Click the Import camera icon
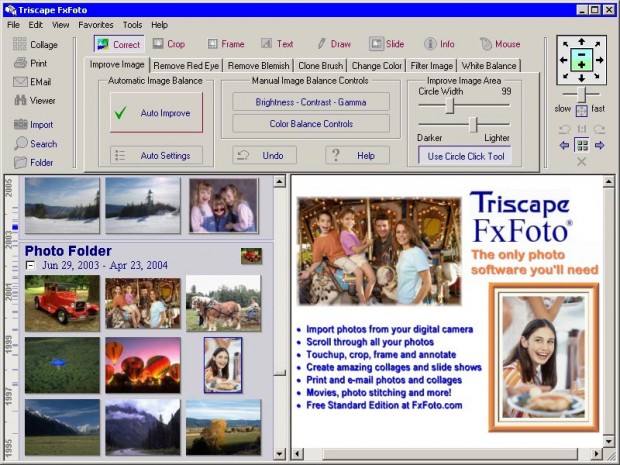The image size is (620, 465). point(21,124)
